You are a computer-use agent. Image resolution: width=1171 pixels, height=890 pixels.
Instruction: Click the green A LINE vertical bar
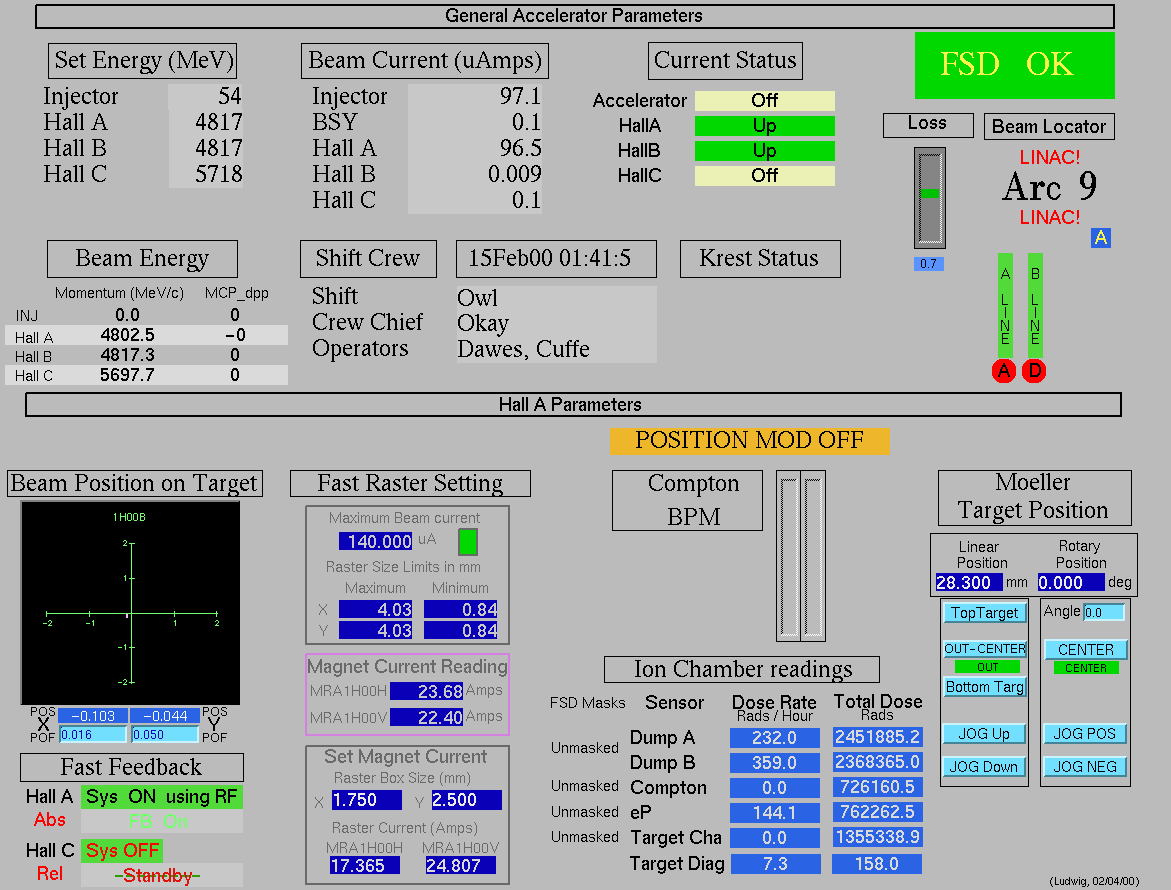(x=1005, y=304)
